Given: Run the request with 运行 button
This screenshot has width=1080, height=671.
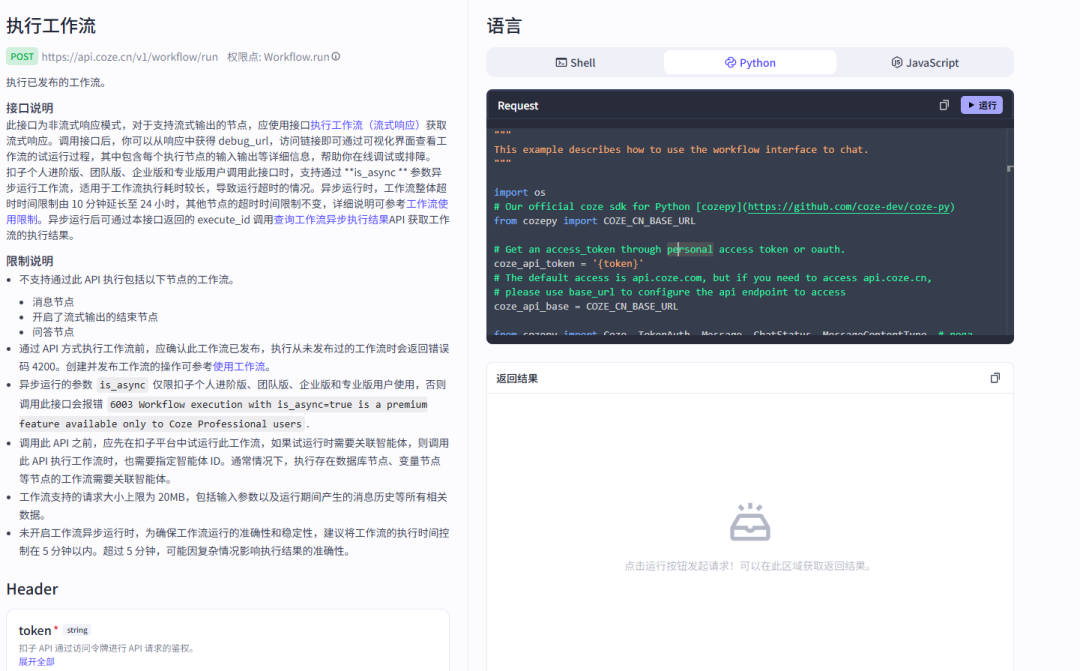Looking at the screenshot, I should (982, 105).
